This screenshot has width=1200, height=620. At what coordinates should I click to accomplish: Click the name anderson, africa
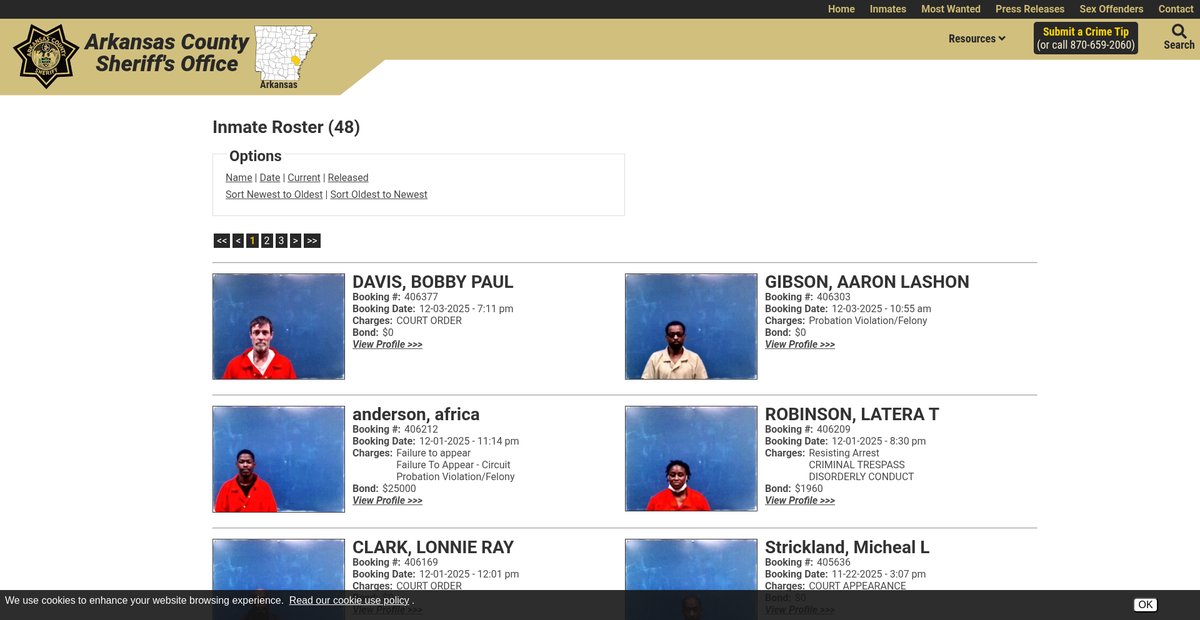[416, 414]
